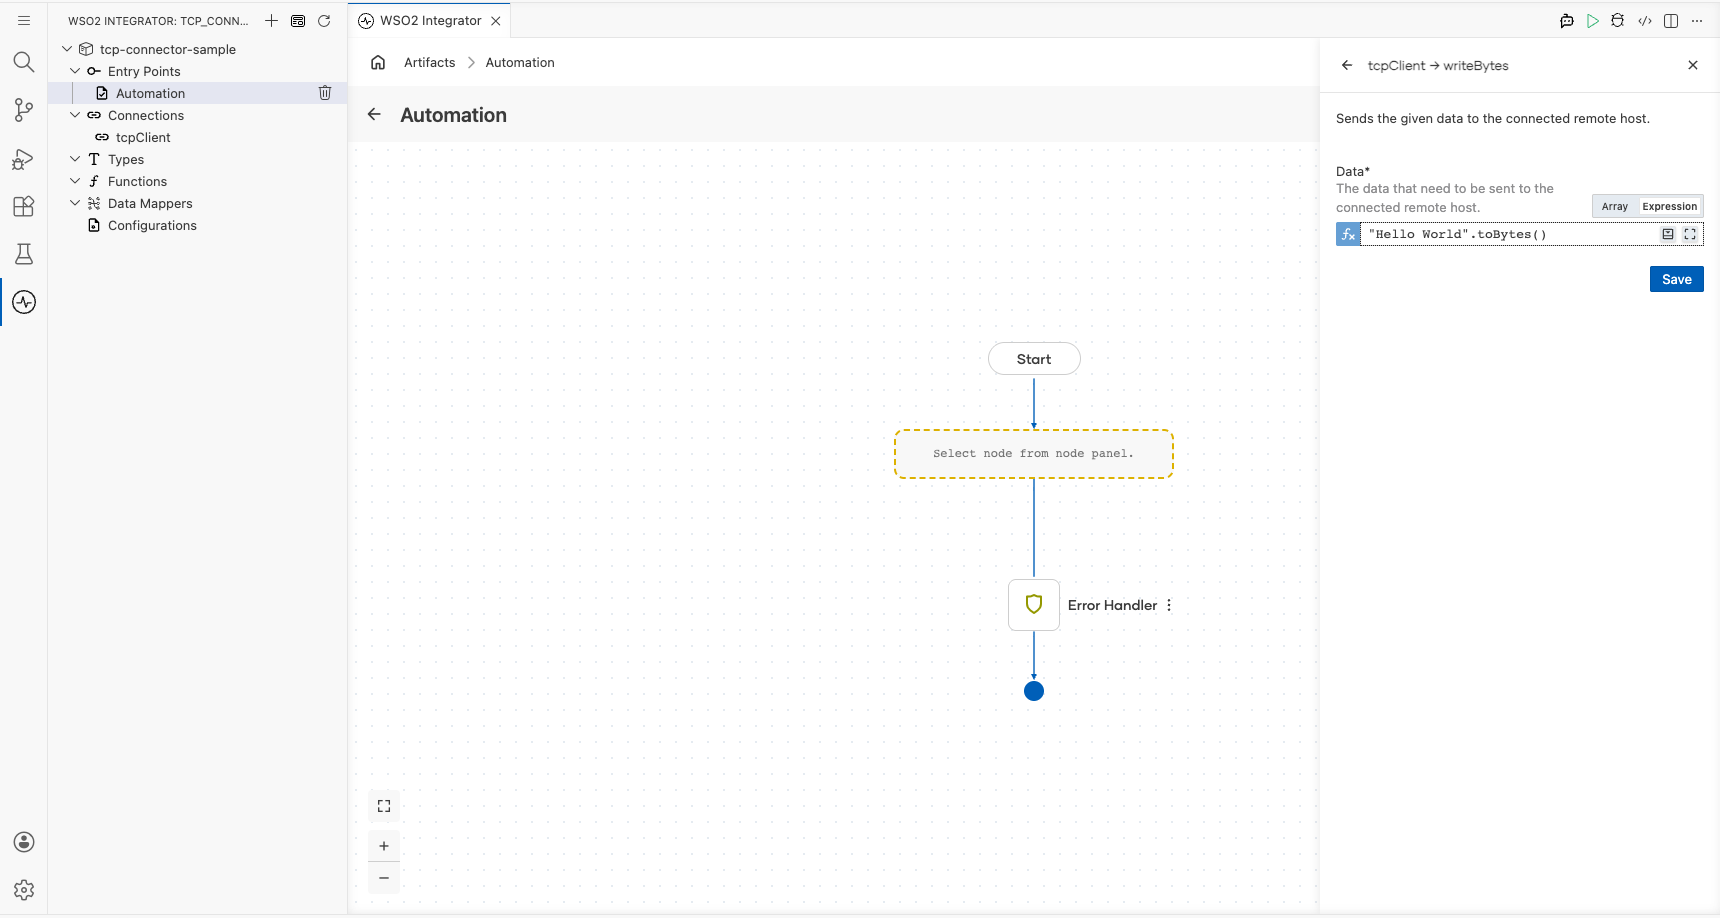Refresh the integrator project tree

coord(324,20)
